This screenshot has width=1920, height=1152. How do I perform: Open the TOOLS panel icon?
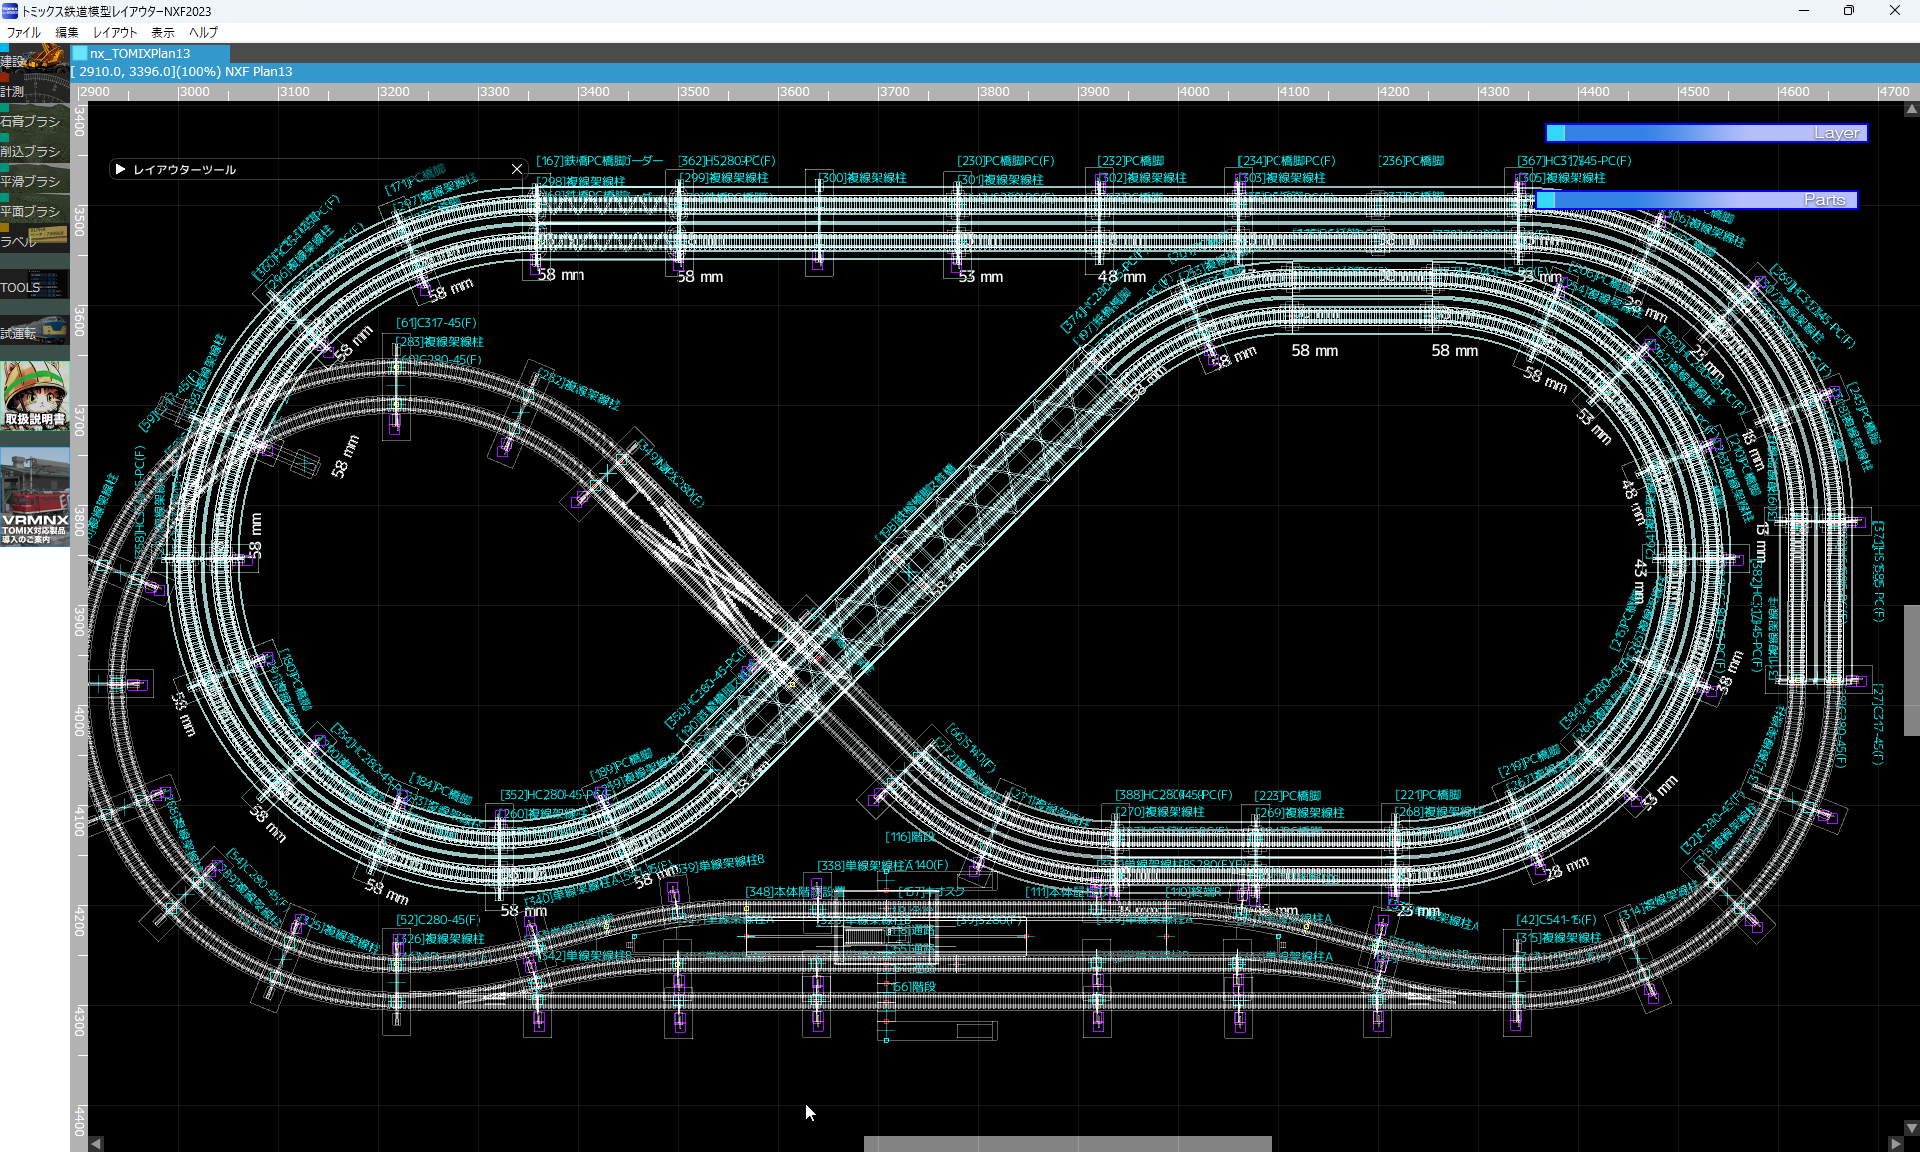tap(34, 286)
